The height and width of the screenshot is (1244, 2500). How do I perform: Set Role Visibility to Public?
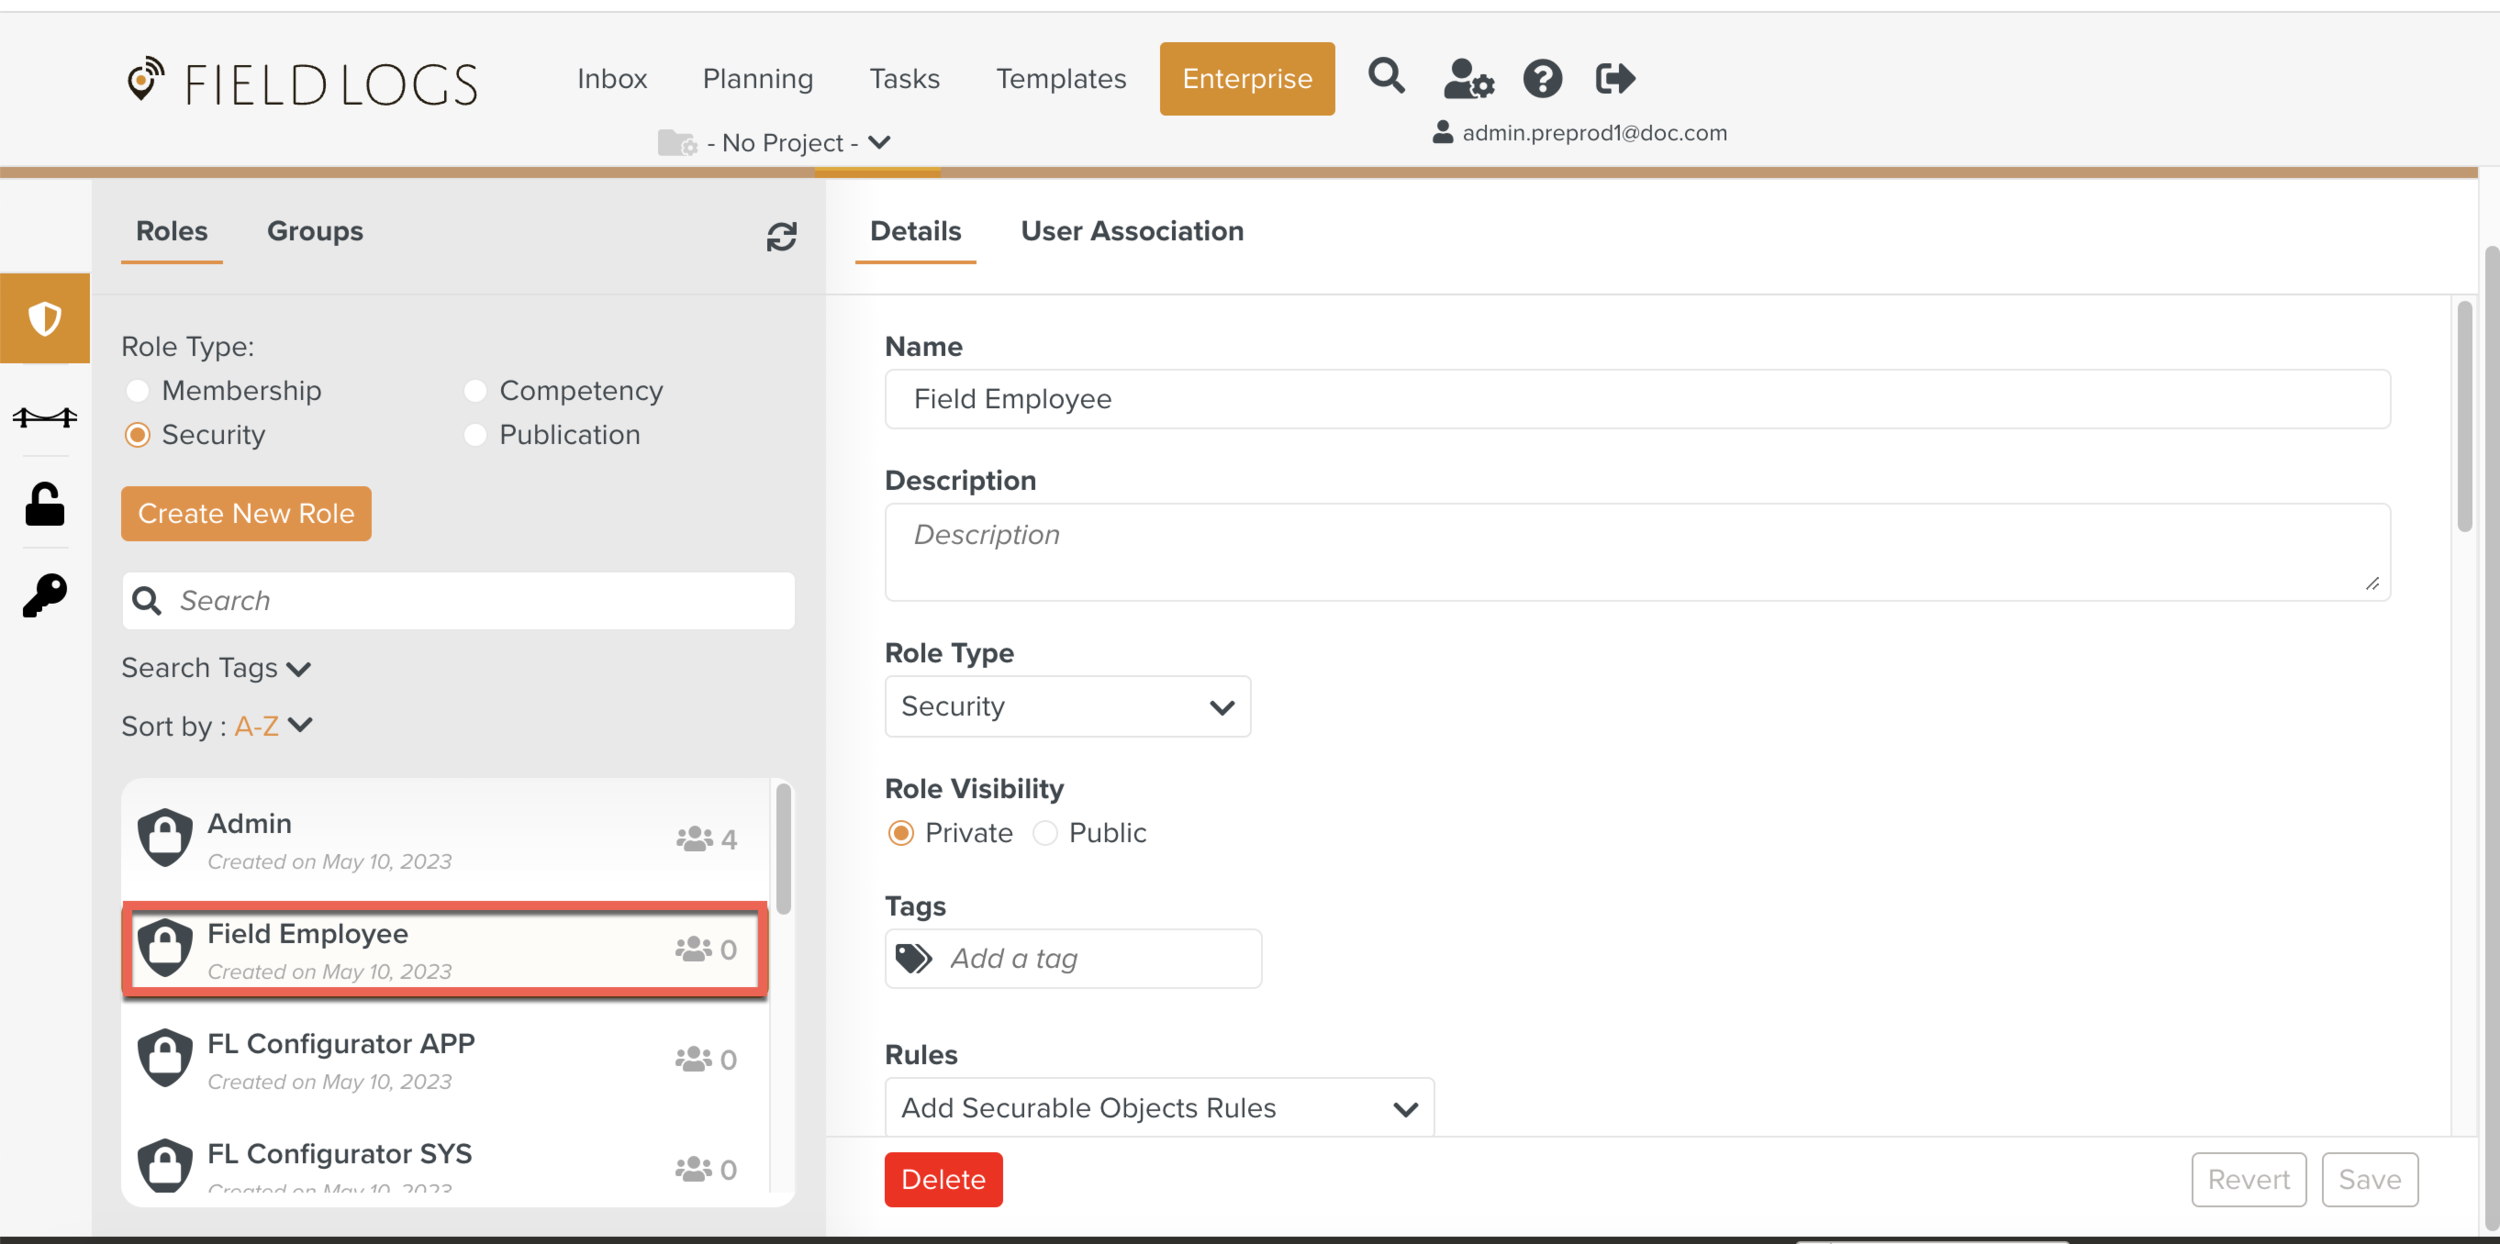click(x=1045, y=833)
